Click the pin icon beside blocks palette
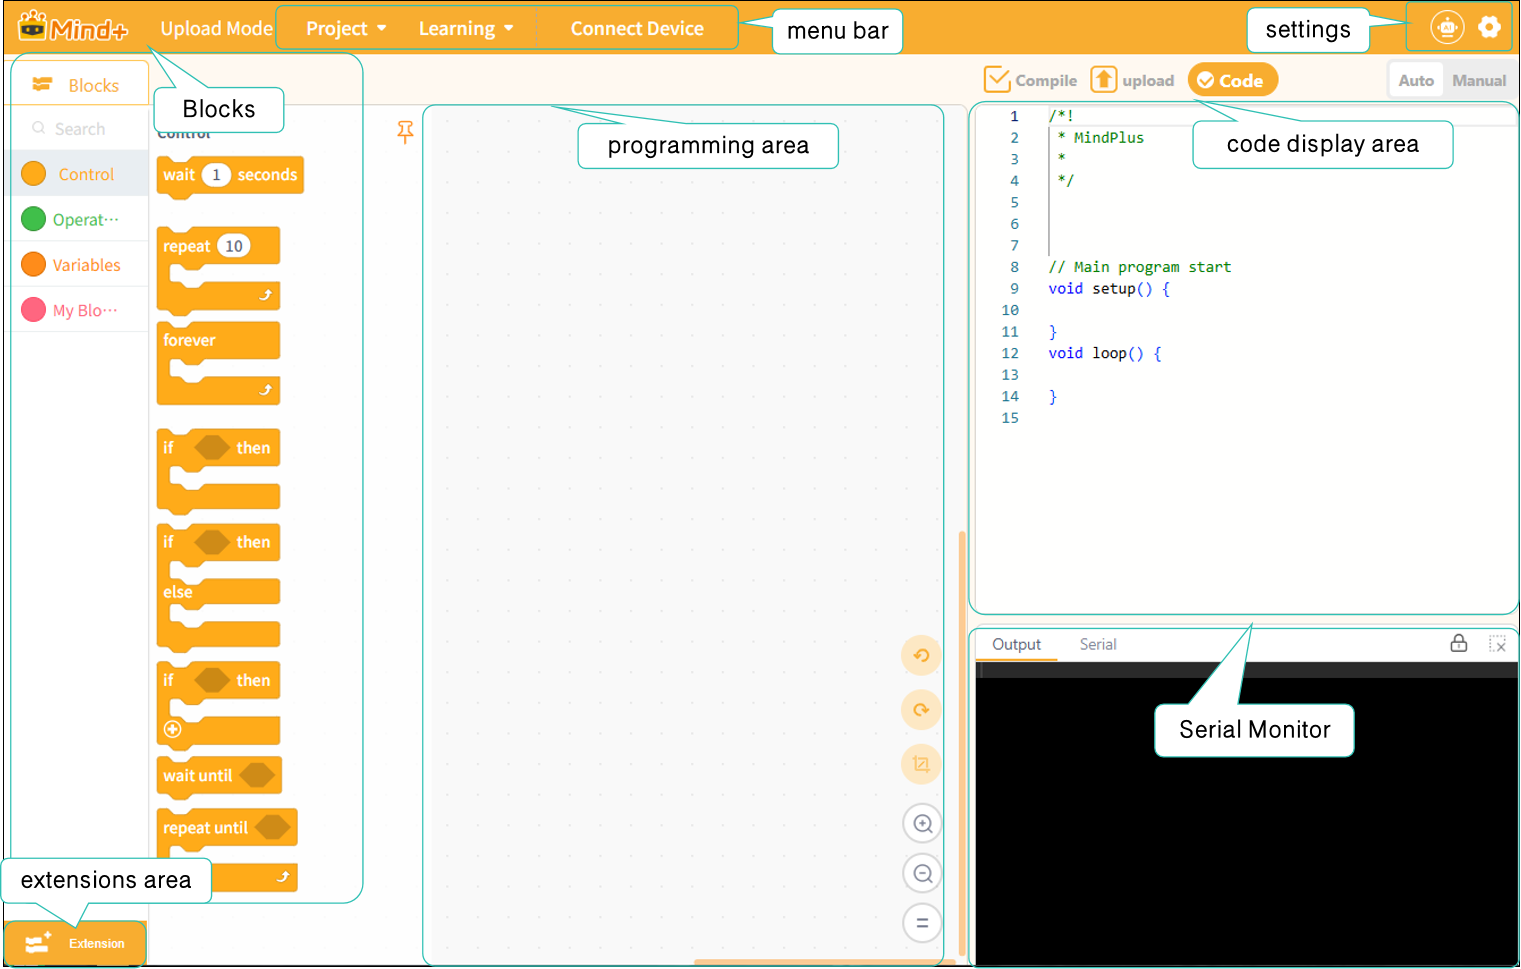Screen dimensions: 1521x969 [405, 132]
